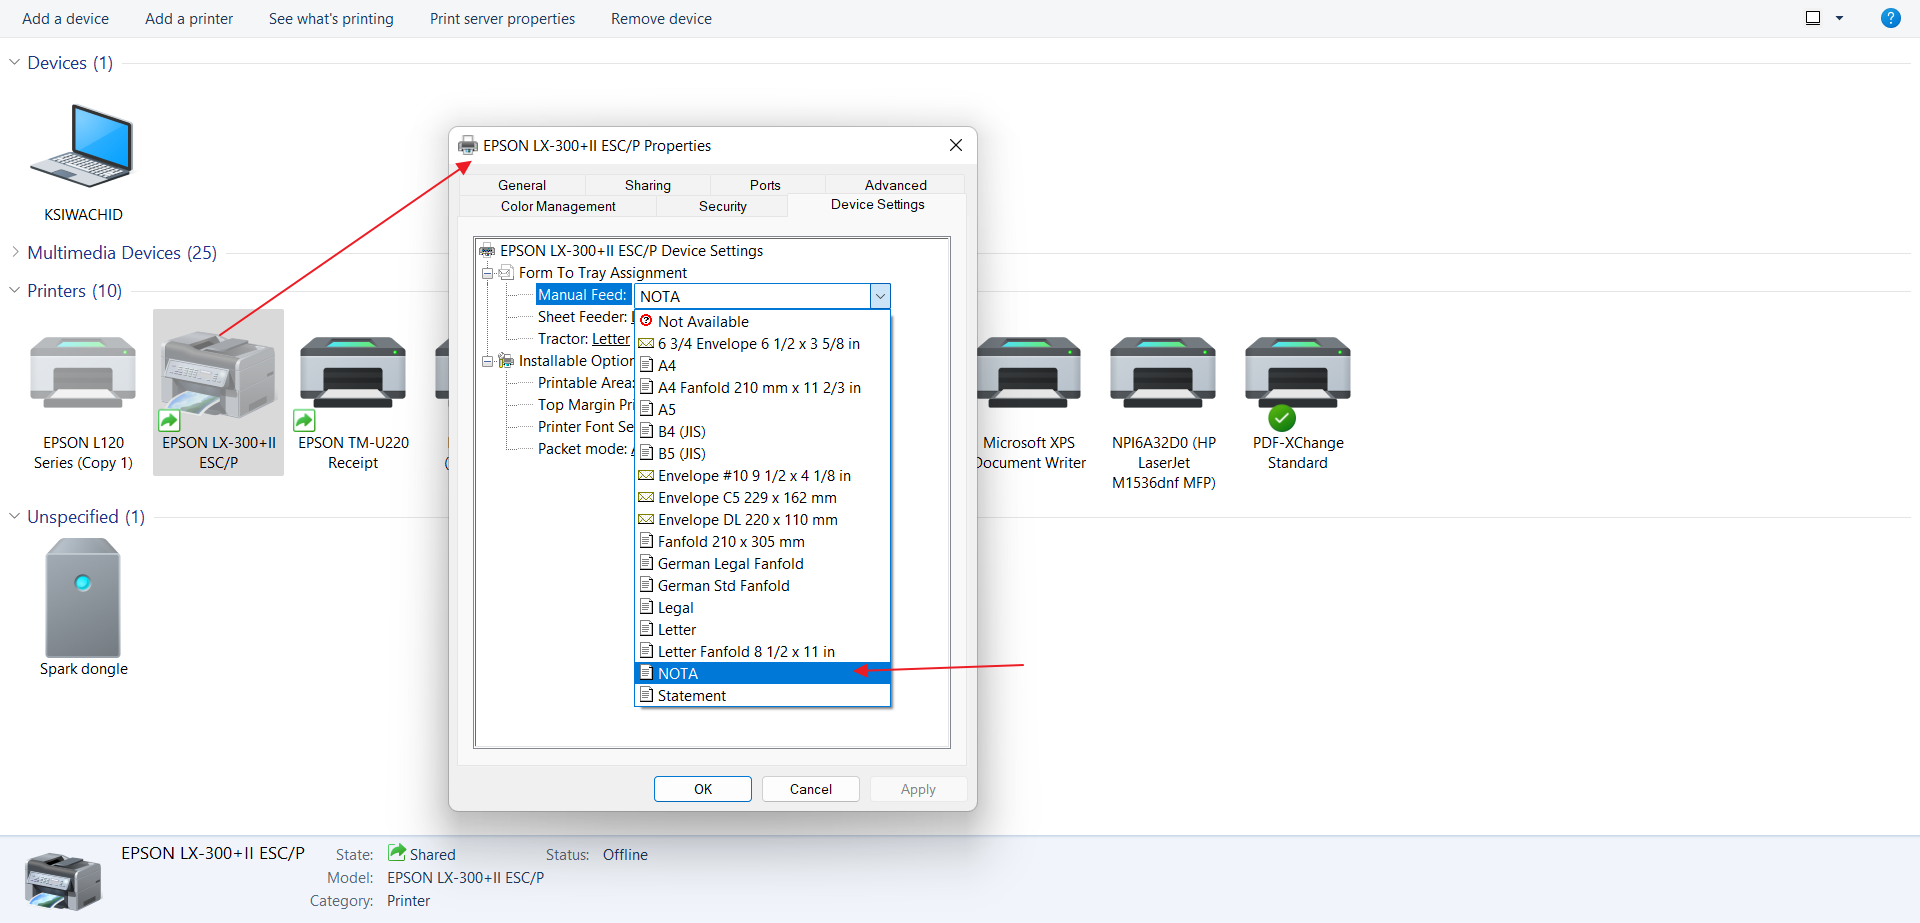Viewport: 1920px width, 923px height.
Task: Click the printer icon in the Properties title bar
Action: coord(467,146)
